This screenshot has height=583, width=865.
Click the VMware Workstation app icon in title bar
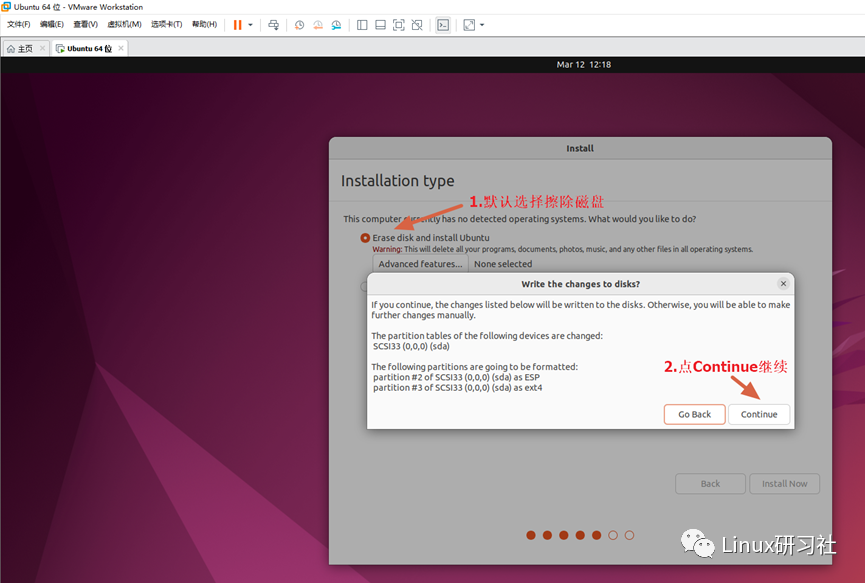6,7
